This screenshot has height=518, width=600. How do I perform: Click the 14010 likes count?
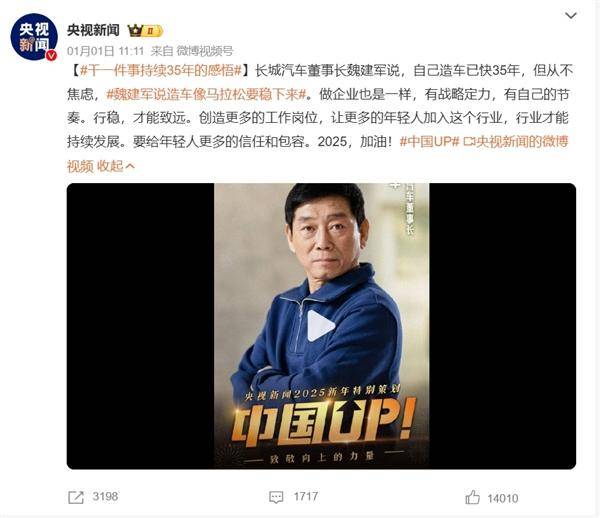point(503,498)
